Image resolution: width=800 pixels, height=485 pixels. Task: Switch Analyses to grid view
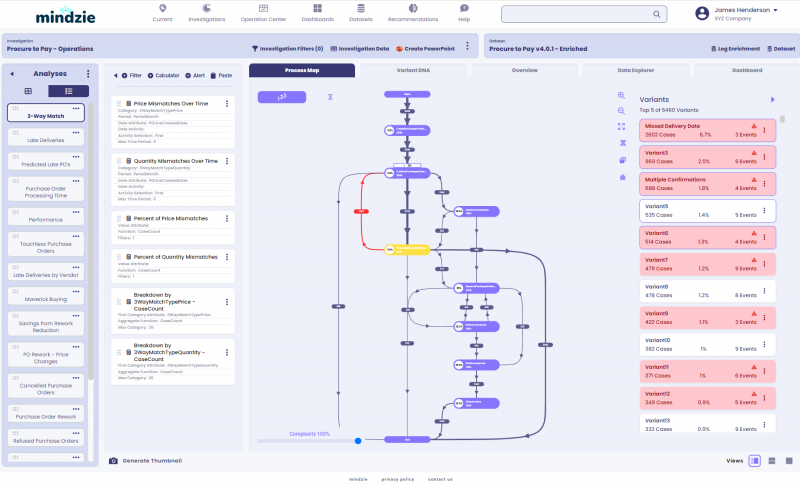pos(28,91)
